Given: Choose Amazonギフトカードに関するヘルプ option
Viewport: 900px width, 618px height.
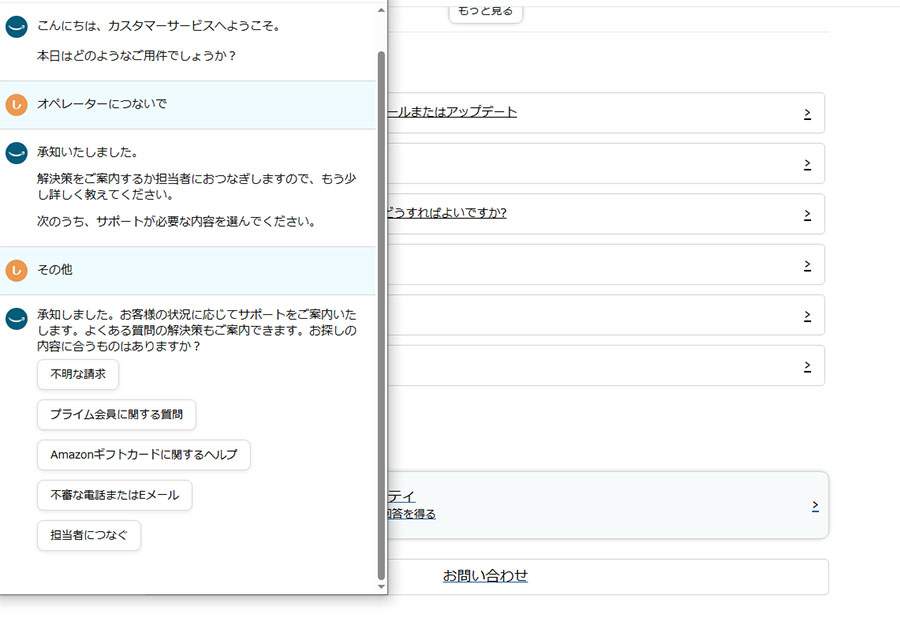Looking at the screenshot, I should [x=143, y=454].
